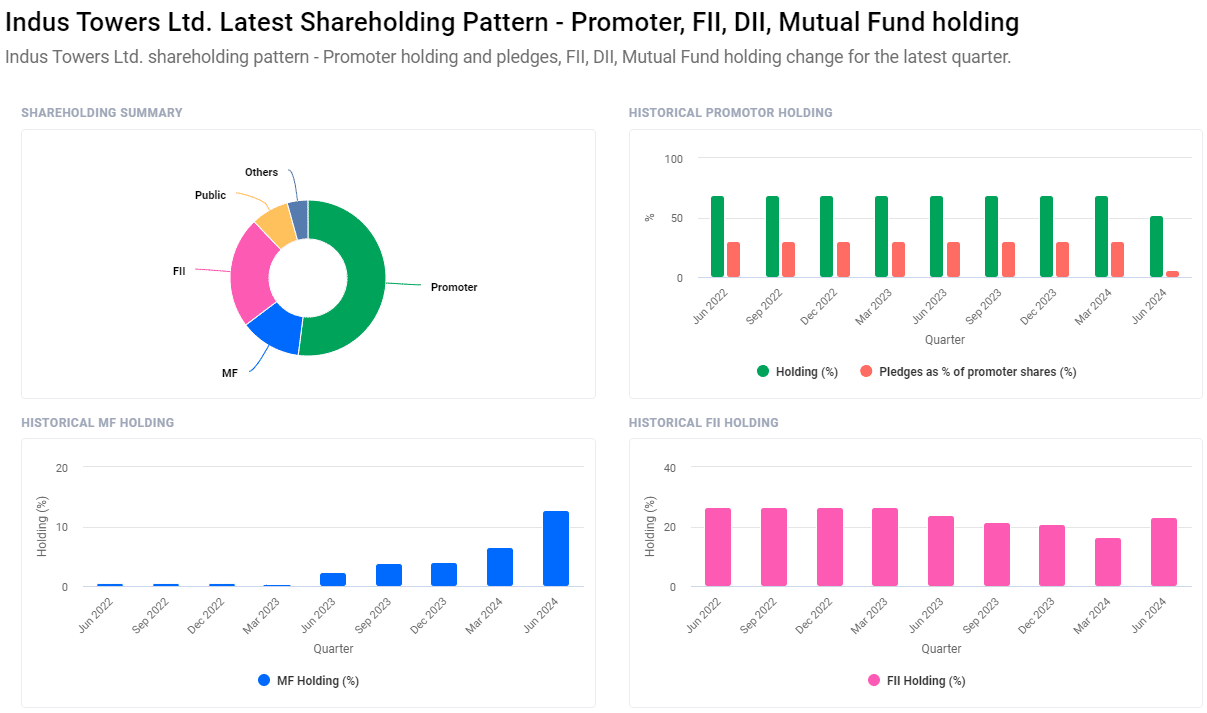1207x713 pixels.
Task: Select the Others donut slice
Action: click(x=298, y=218)
